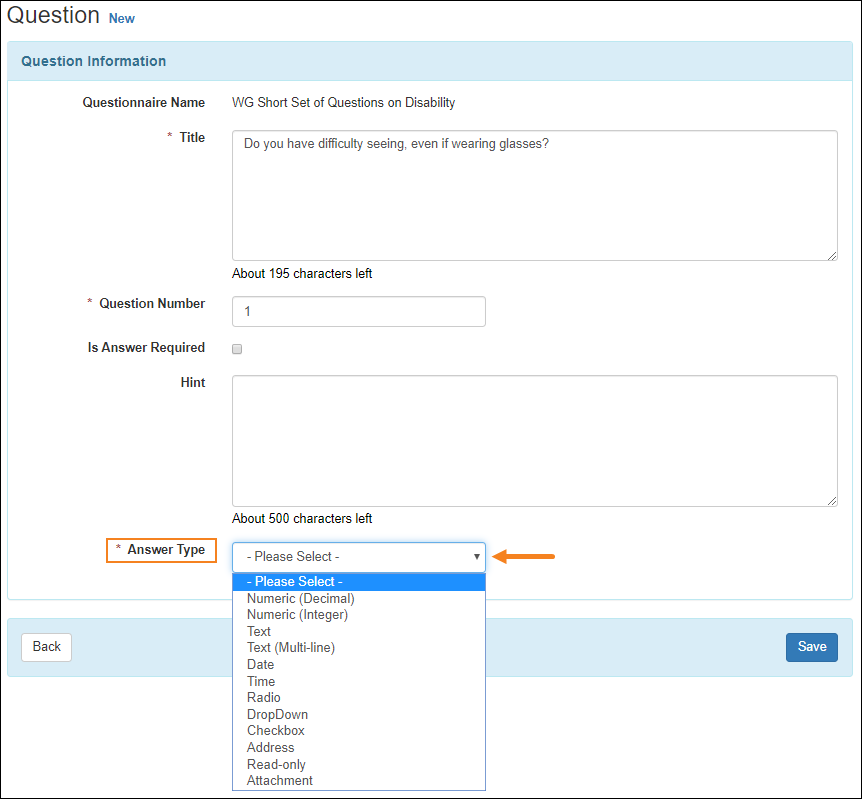862x799 pixels.
Task: Tick the Is Answer Required checkbox
Action: tap(237, 349)
